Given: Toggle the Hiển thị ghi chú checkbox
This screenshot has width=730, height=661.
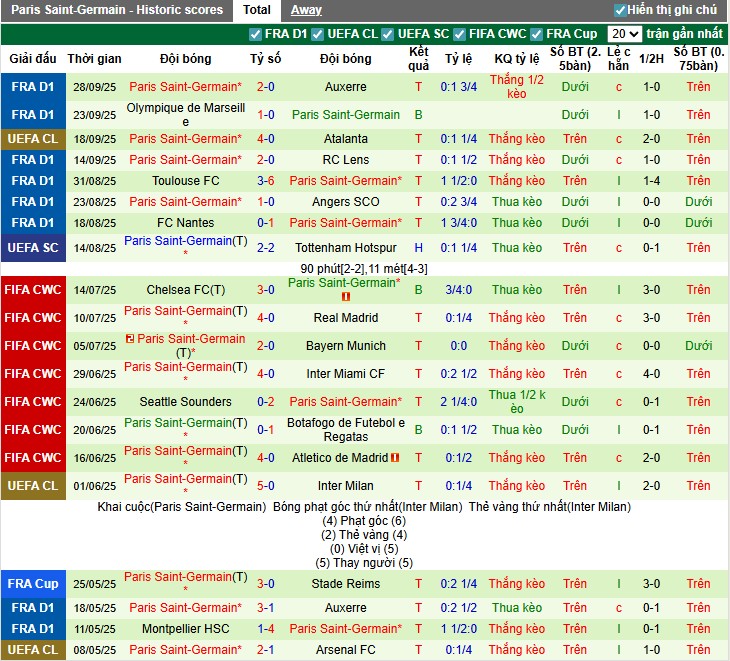Looking at the screenshot, I should [x=620, y=10].
